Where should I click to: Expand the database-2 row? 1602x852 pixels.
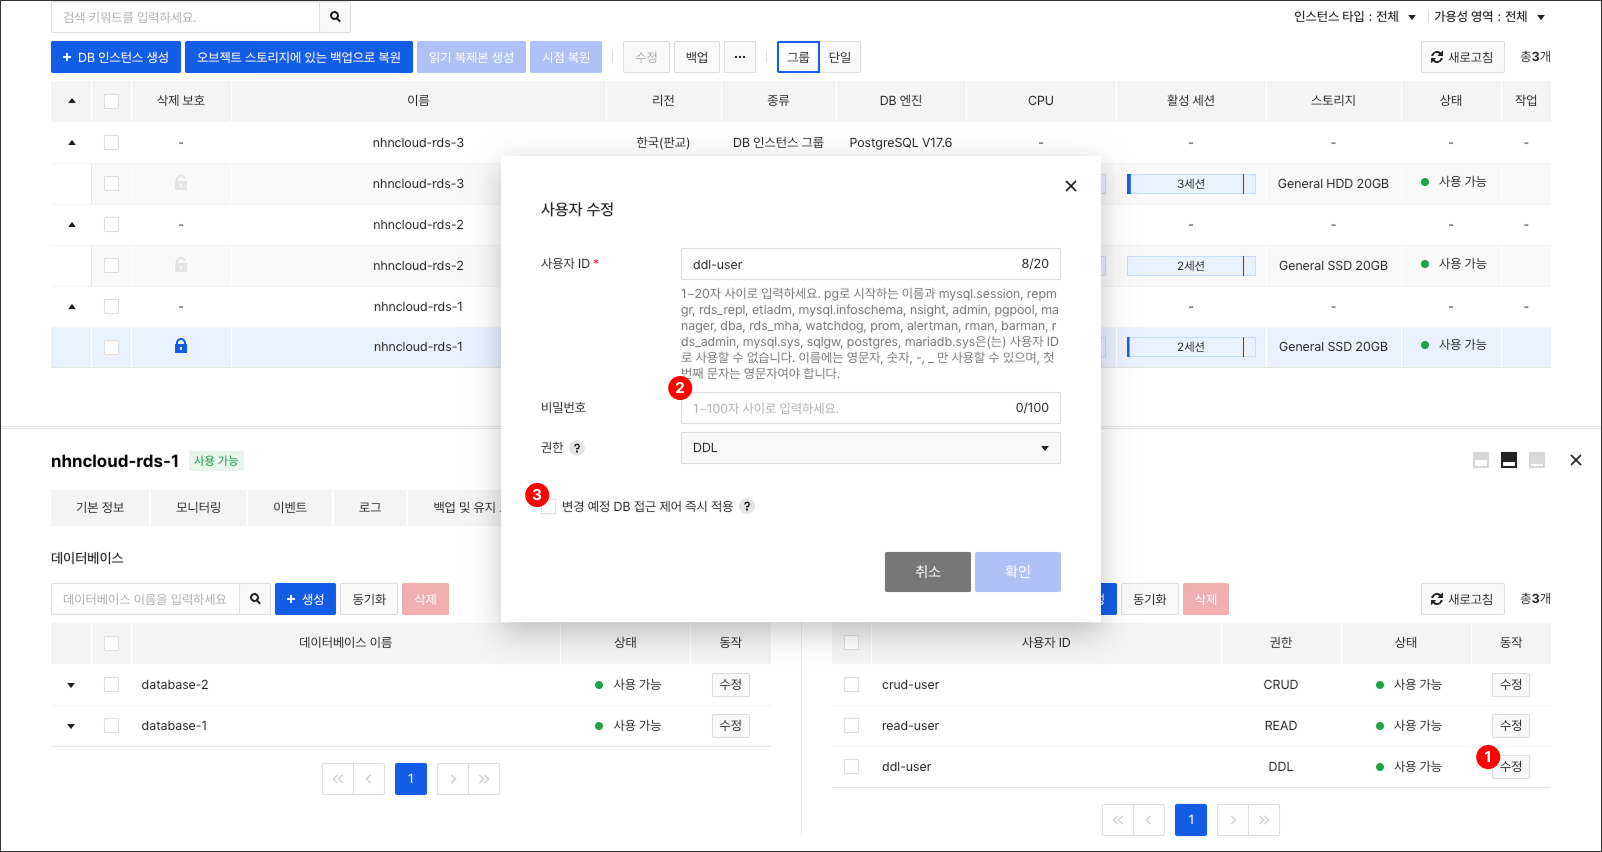click(x=71, y=685)
